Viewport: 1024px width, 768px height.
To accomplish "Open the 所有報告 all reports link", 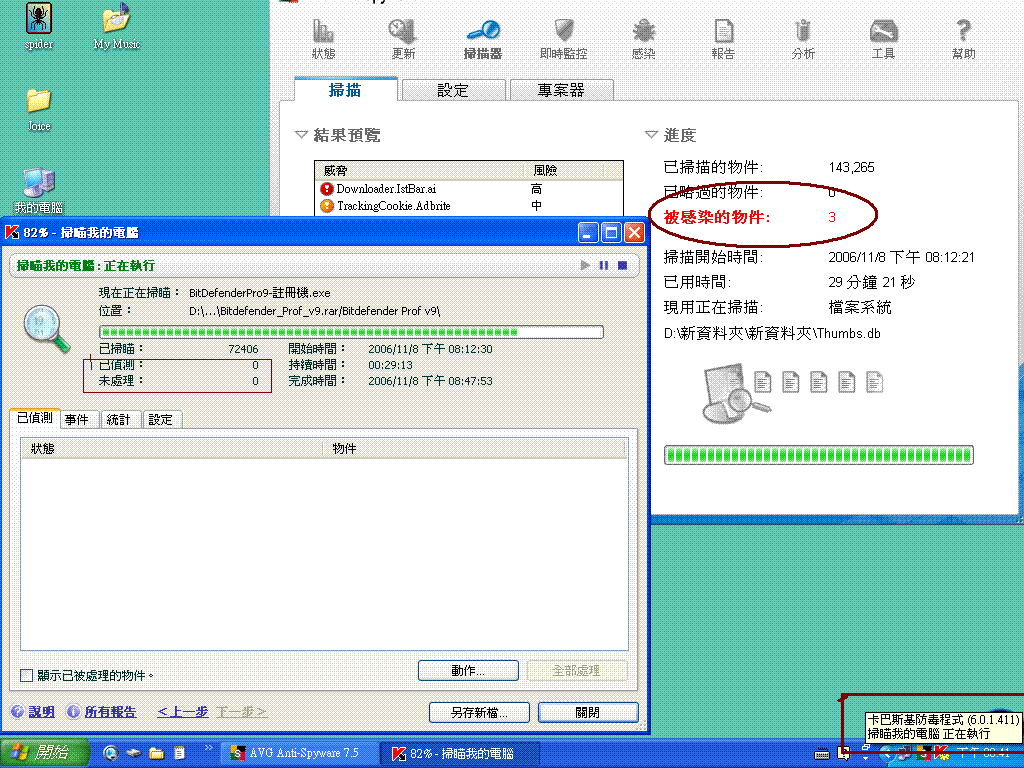I will tap(110, 712).
